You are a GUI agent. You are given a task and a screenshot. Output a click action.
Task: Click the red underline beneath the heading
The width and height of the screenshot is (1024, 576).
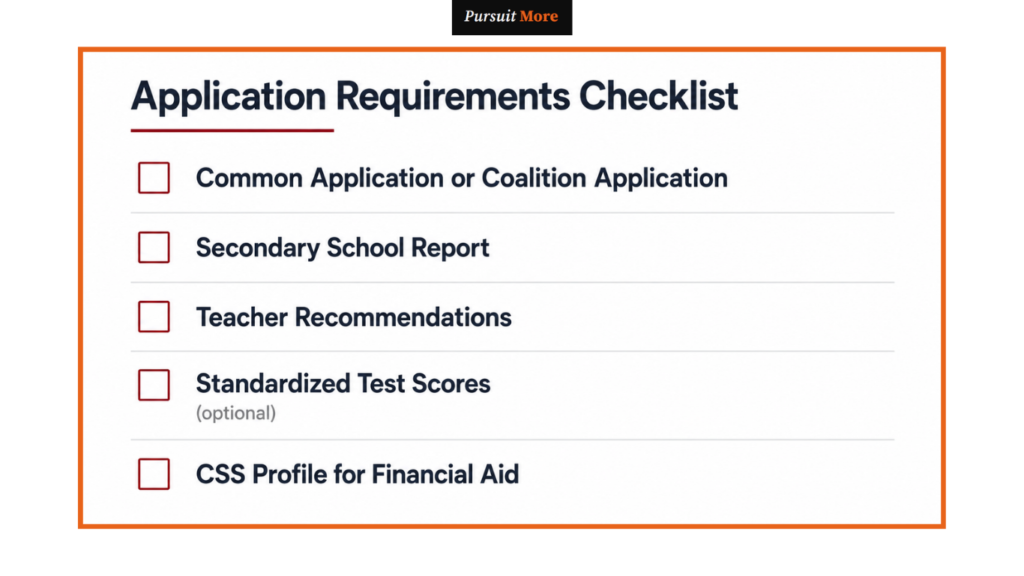pos(232,131)
